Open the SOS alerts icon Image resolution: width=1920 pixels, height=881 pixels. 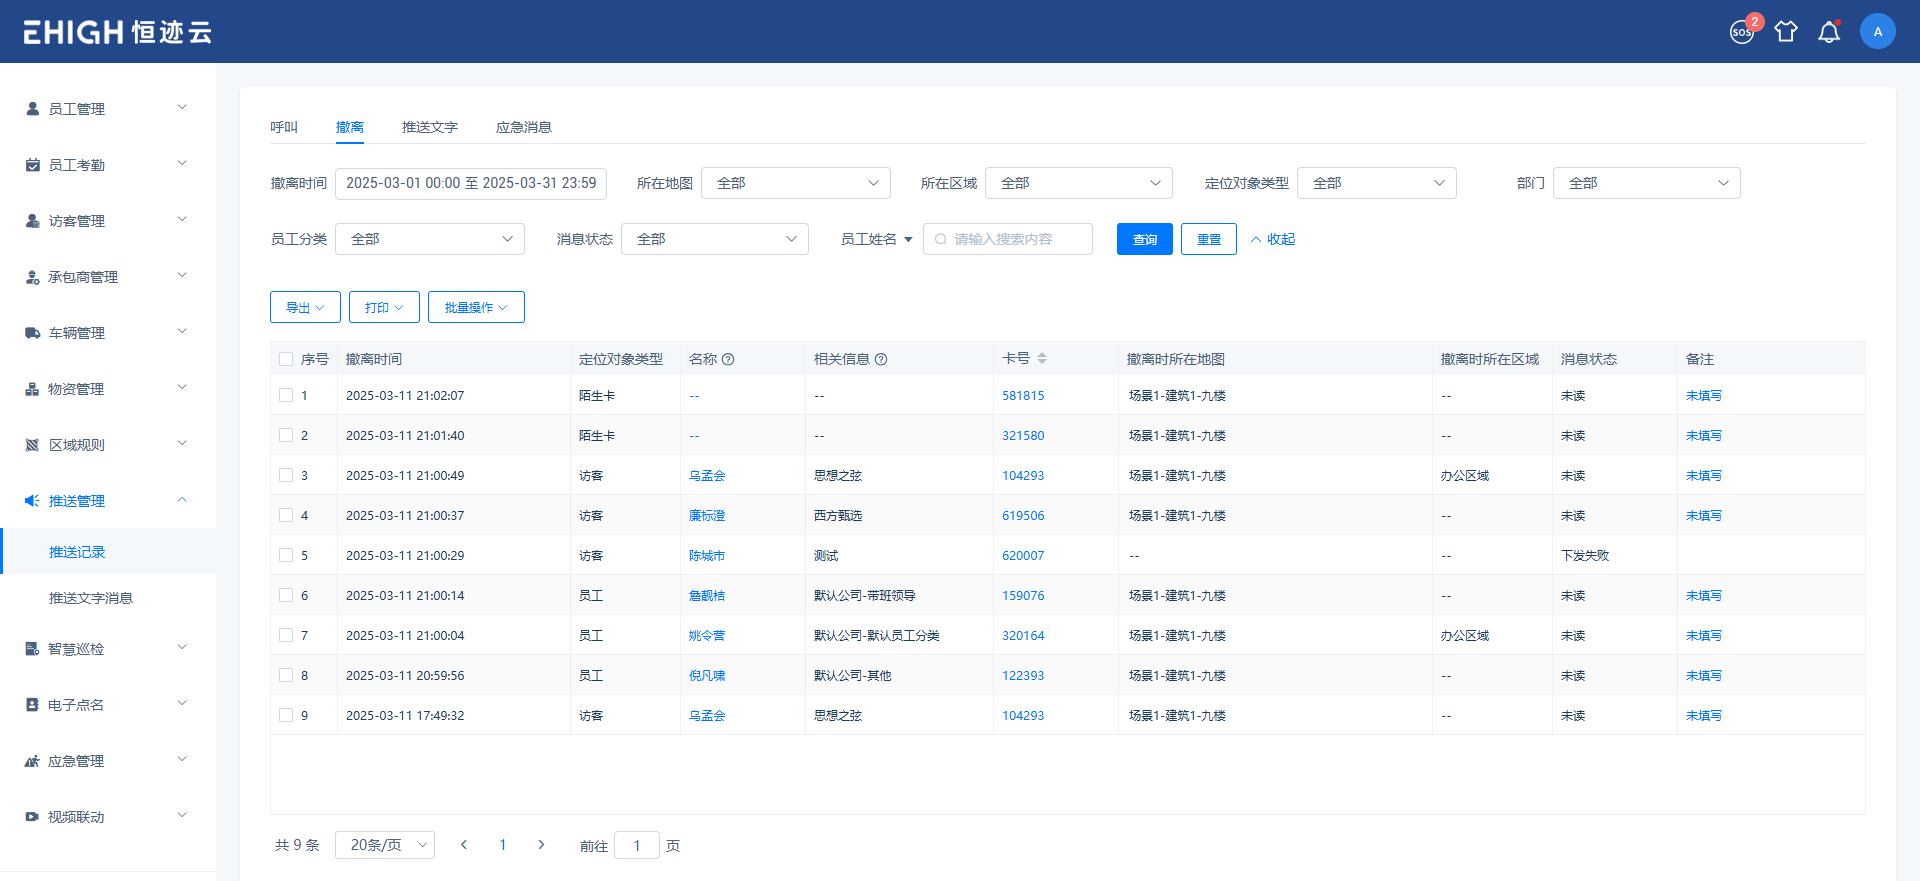coord(1741,32)
